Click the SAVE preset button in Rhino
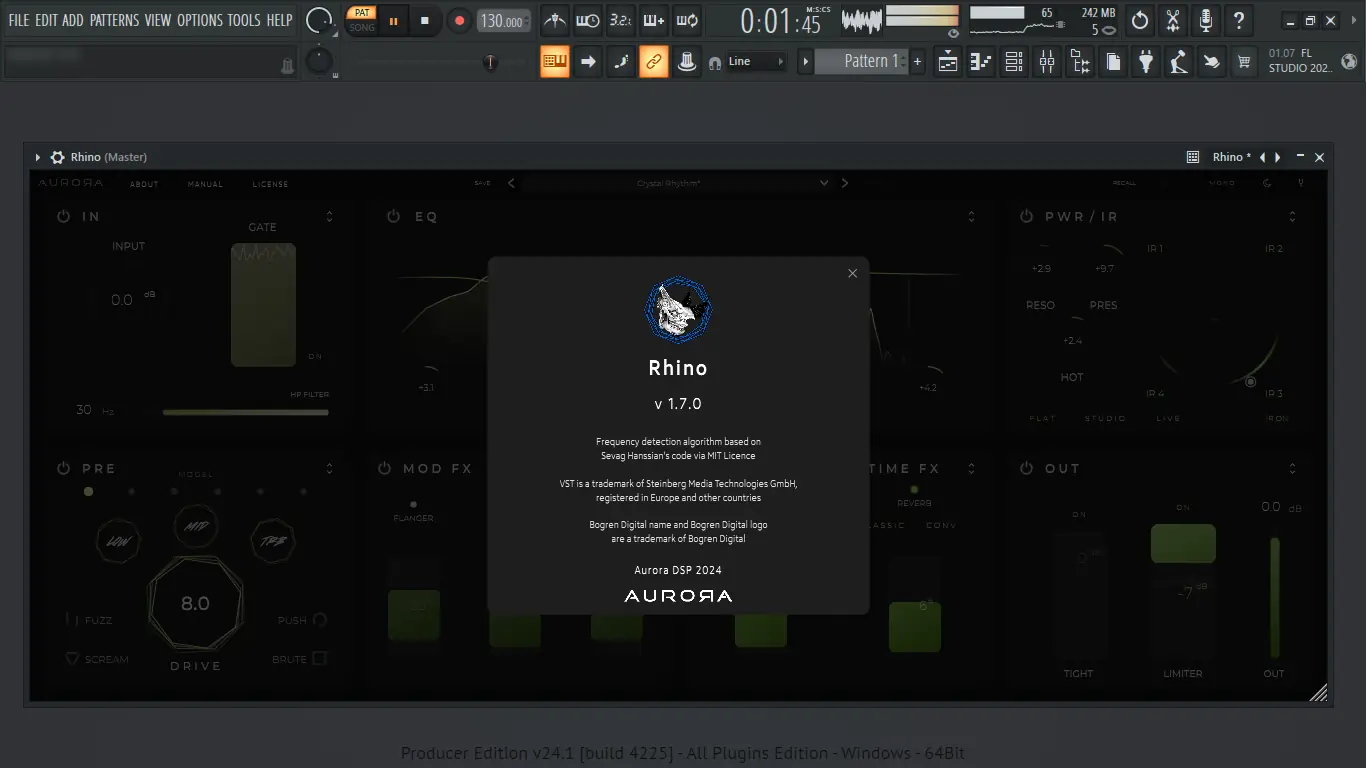 (x=483, y=183)
